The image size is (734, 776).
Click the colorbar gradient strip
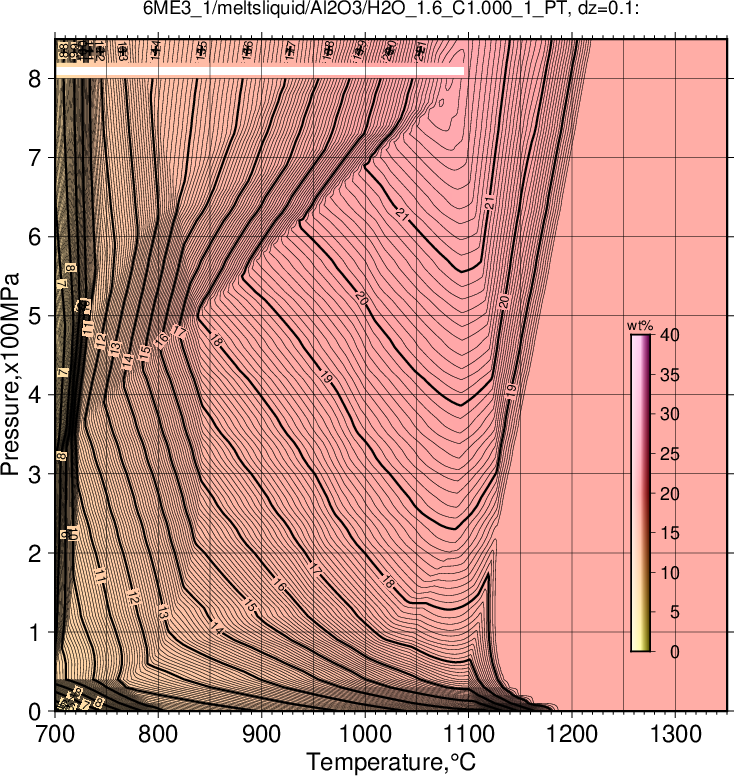point(640,493)
